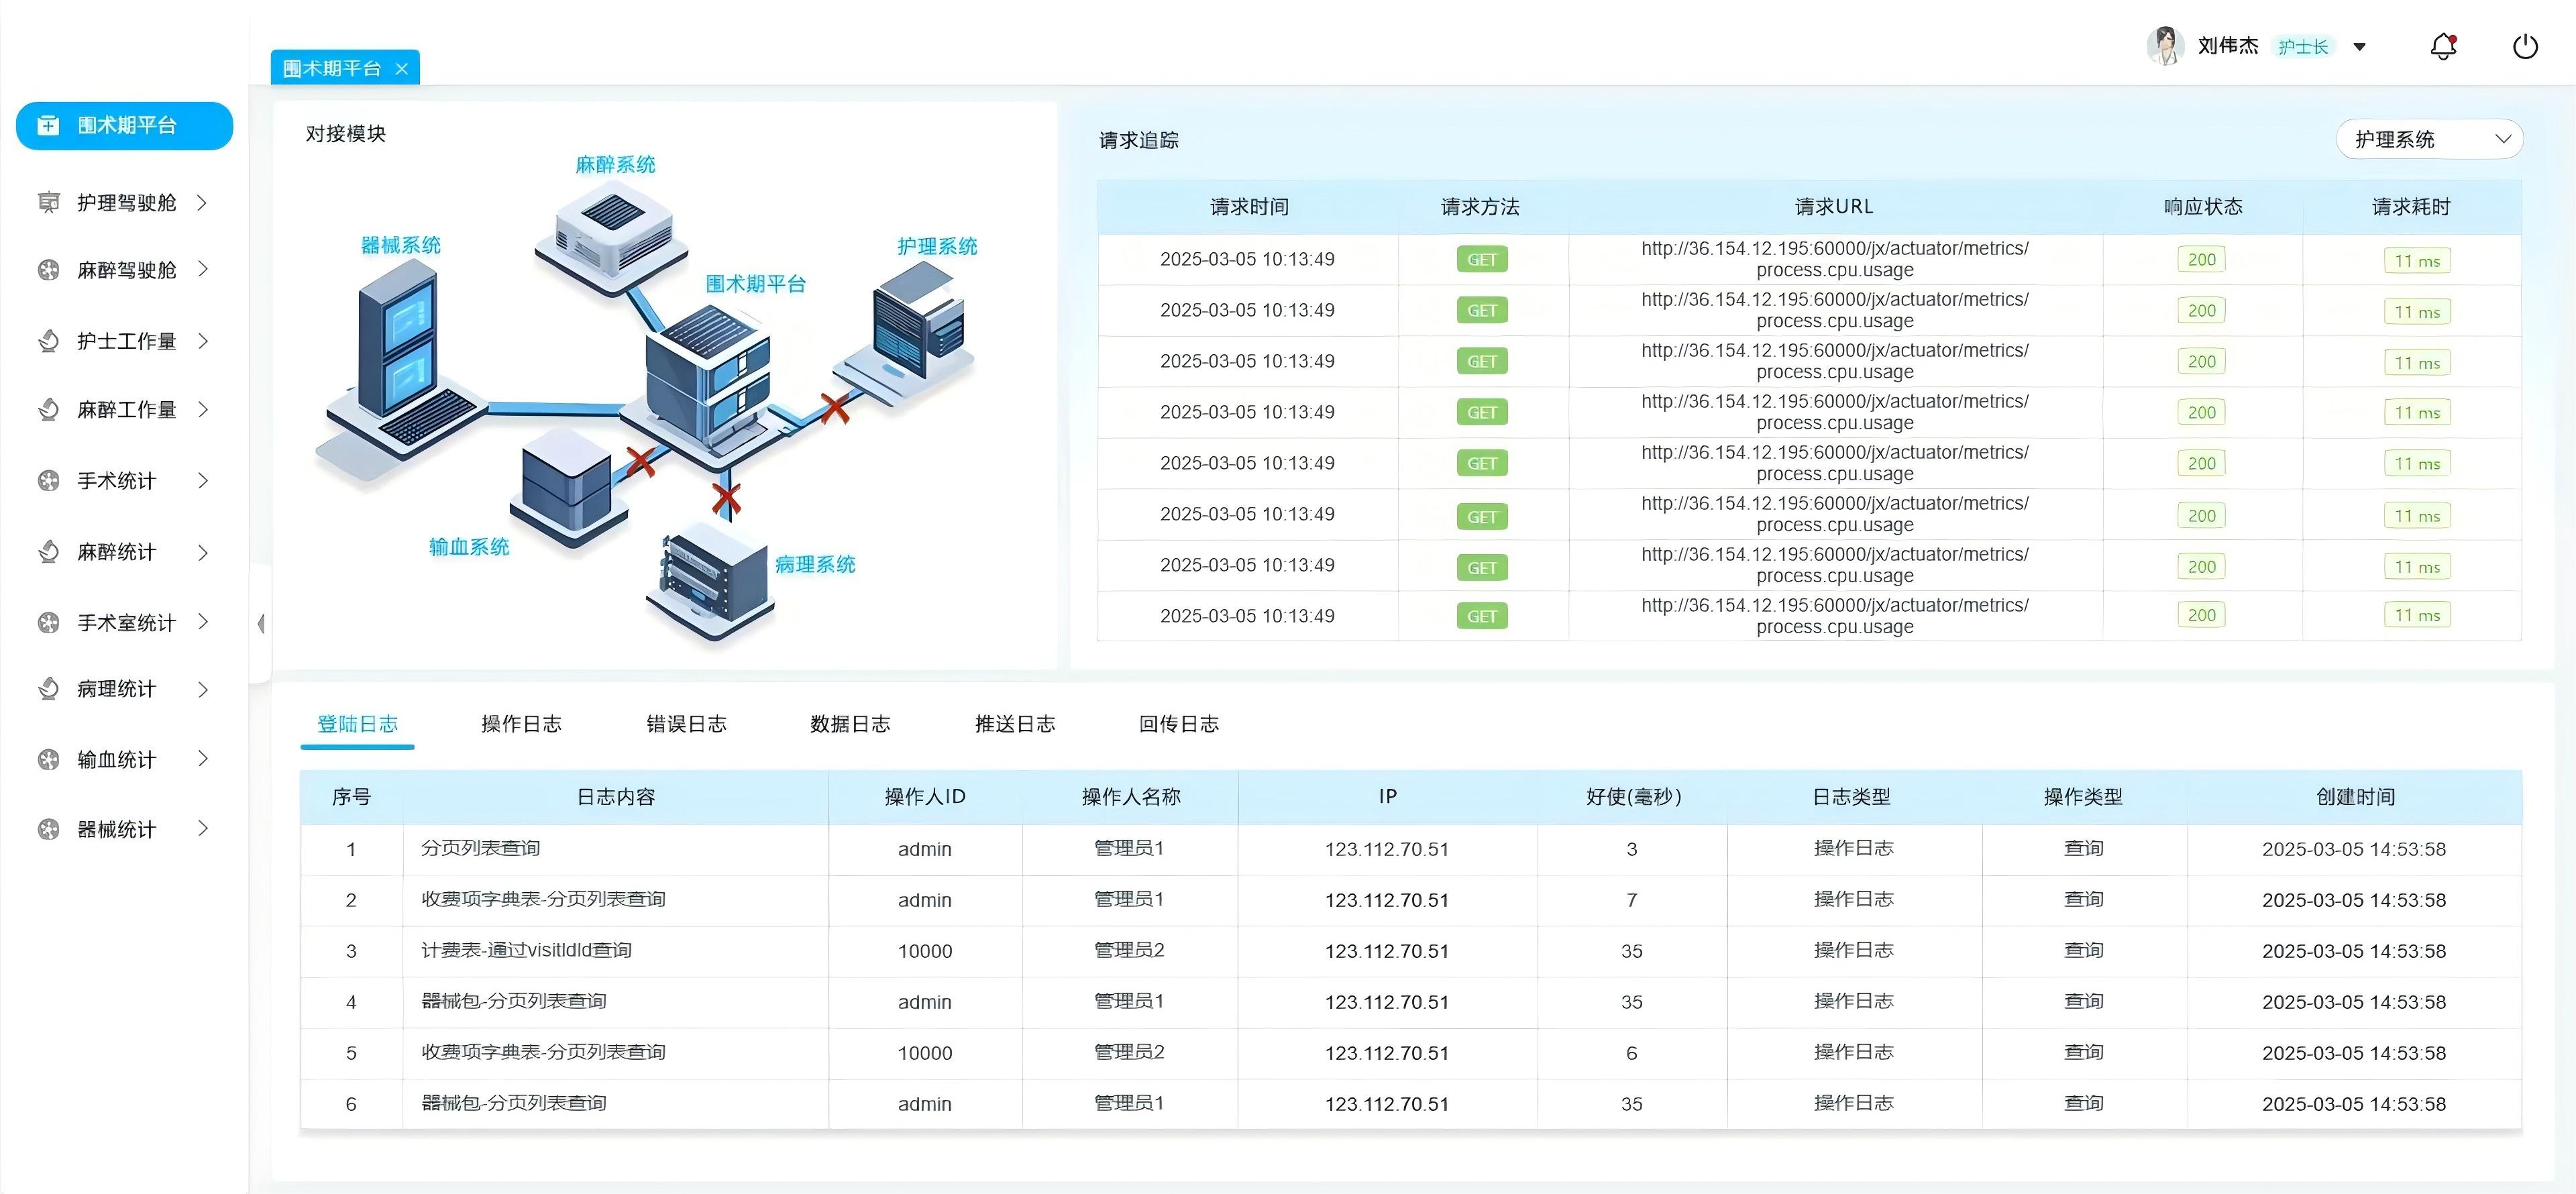The image size is (2576, 1194).
Task: Close the 围术期平台 page tab
Action: click(x=402, y=69)
